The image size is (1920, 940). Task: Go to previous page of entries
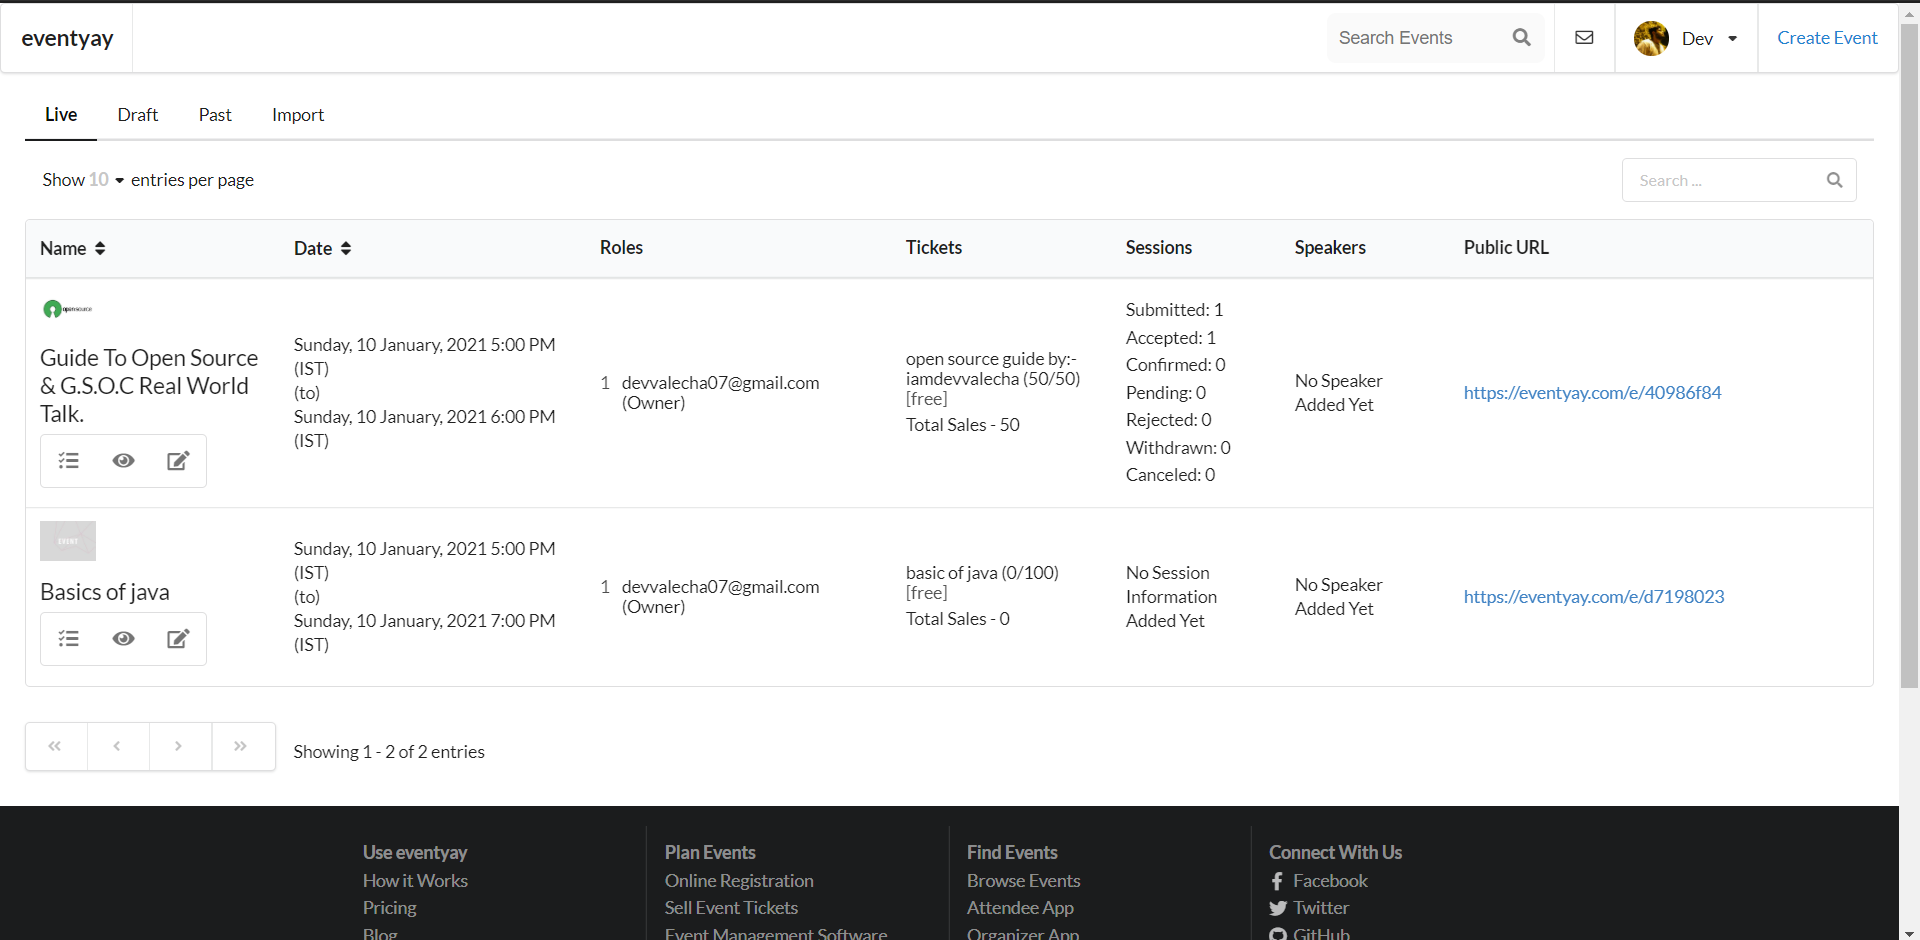[118, 746]
